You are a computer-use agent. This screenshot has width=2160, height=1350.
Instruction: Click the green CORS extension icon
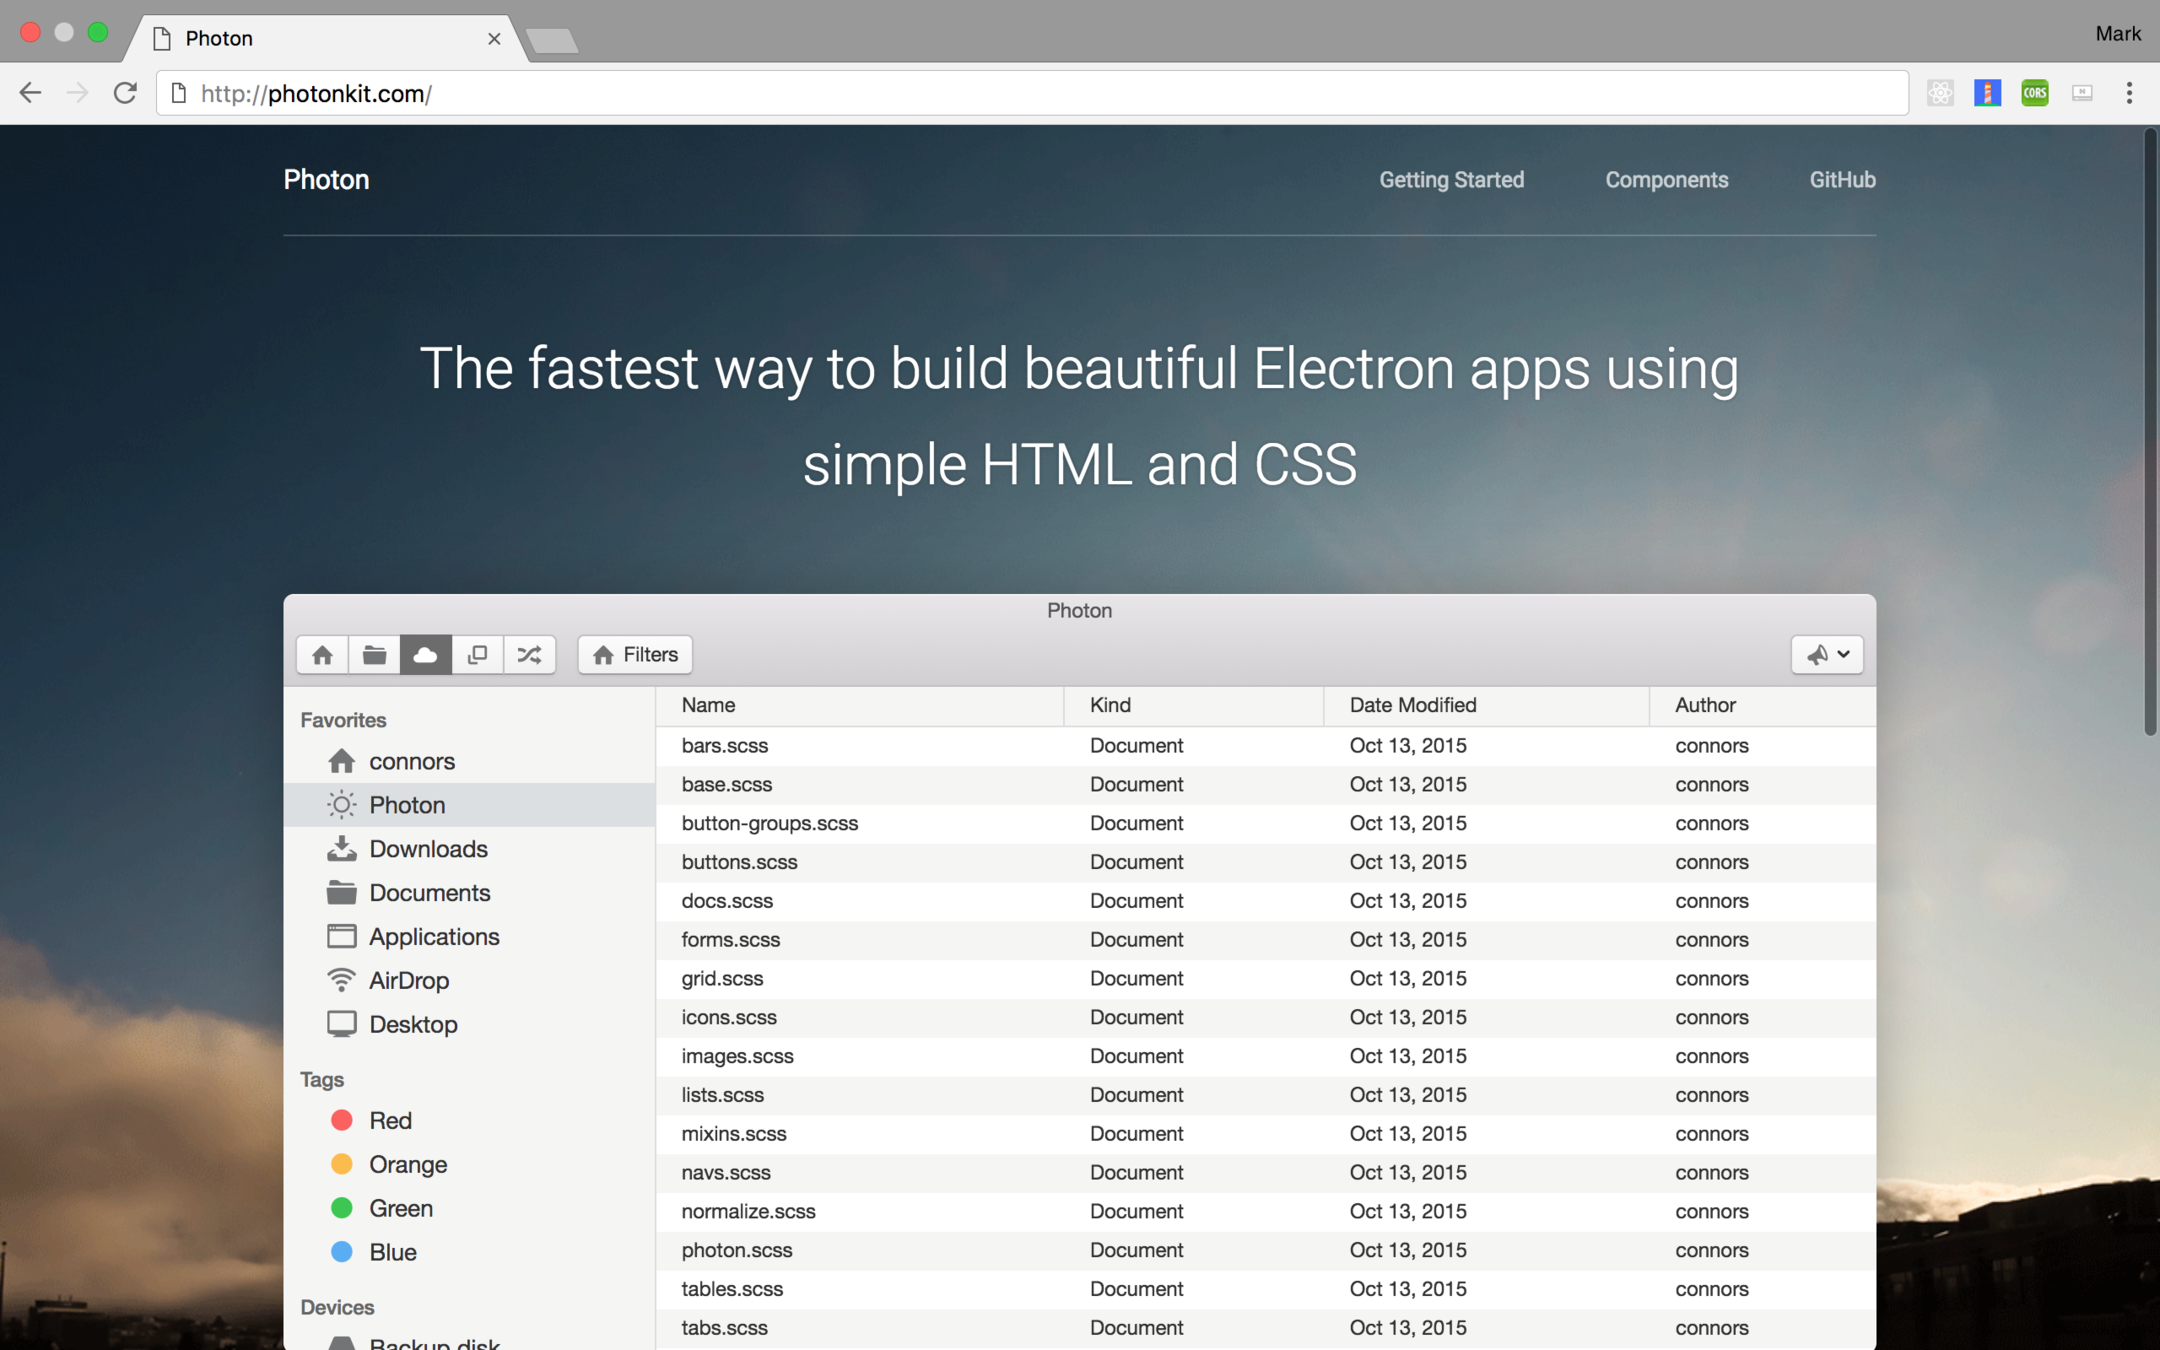pyautogui.click(x=2034, y=93)
